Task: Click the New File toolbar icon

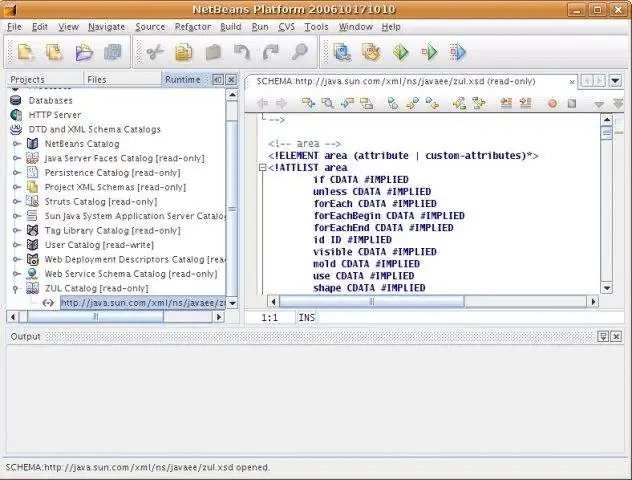Action: 25,52
